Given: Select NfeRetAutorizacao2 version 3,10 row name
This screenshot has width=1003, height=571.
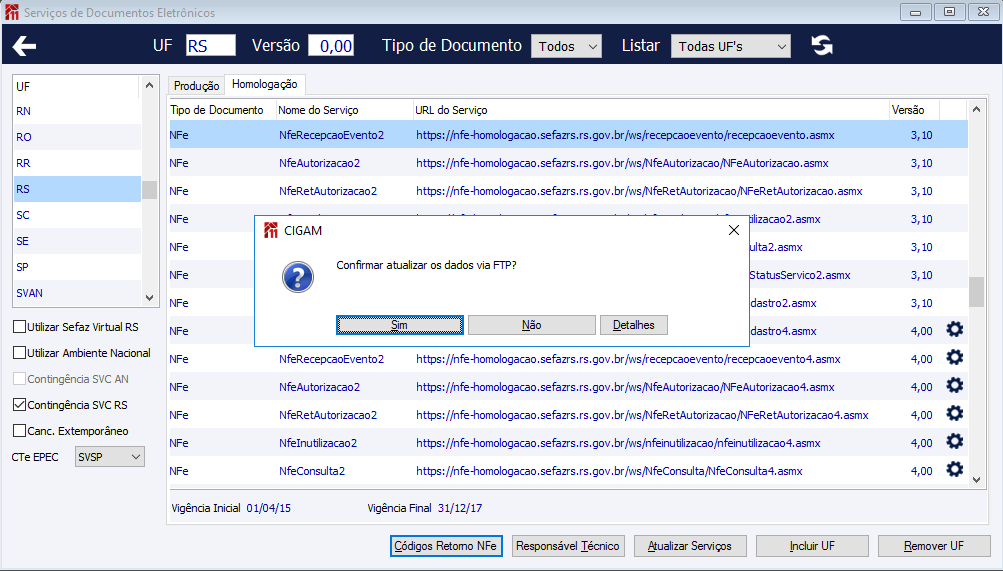Looking at the screenshot, I should click(x=328, y=191).
